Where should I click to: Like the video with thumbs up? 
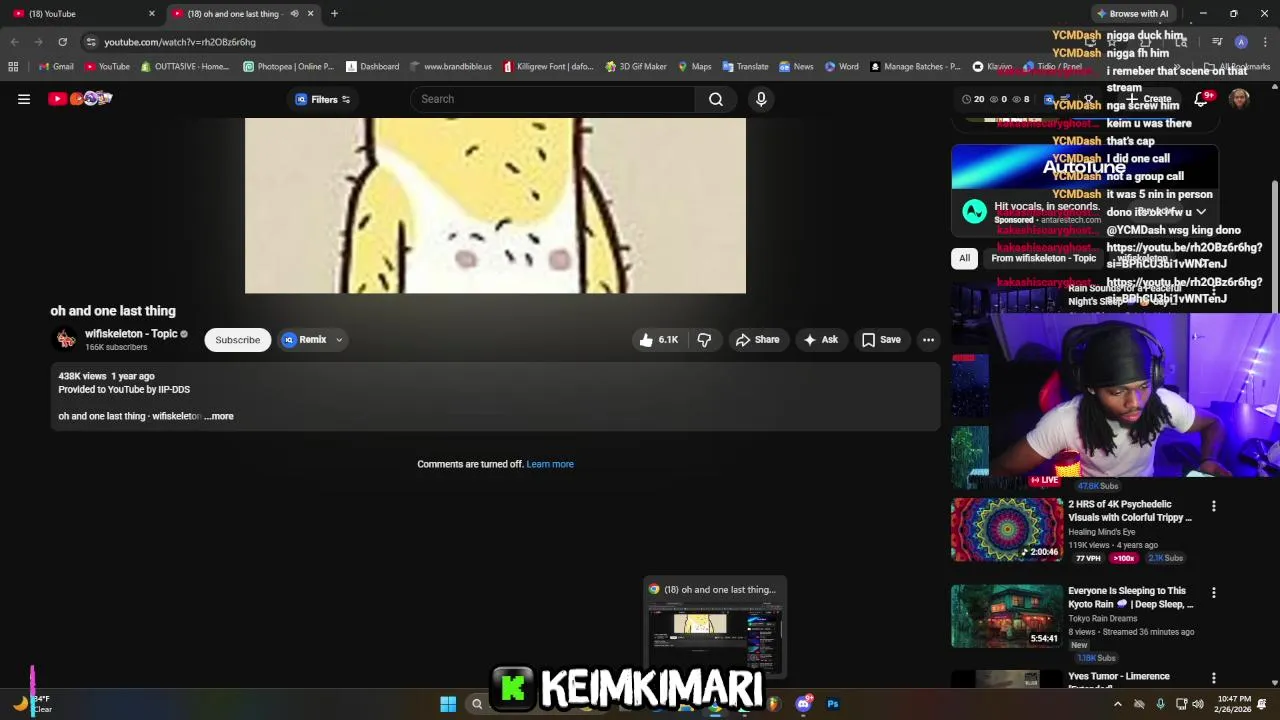click(x=659, y=340)
